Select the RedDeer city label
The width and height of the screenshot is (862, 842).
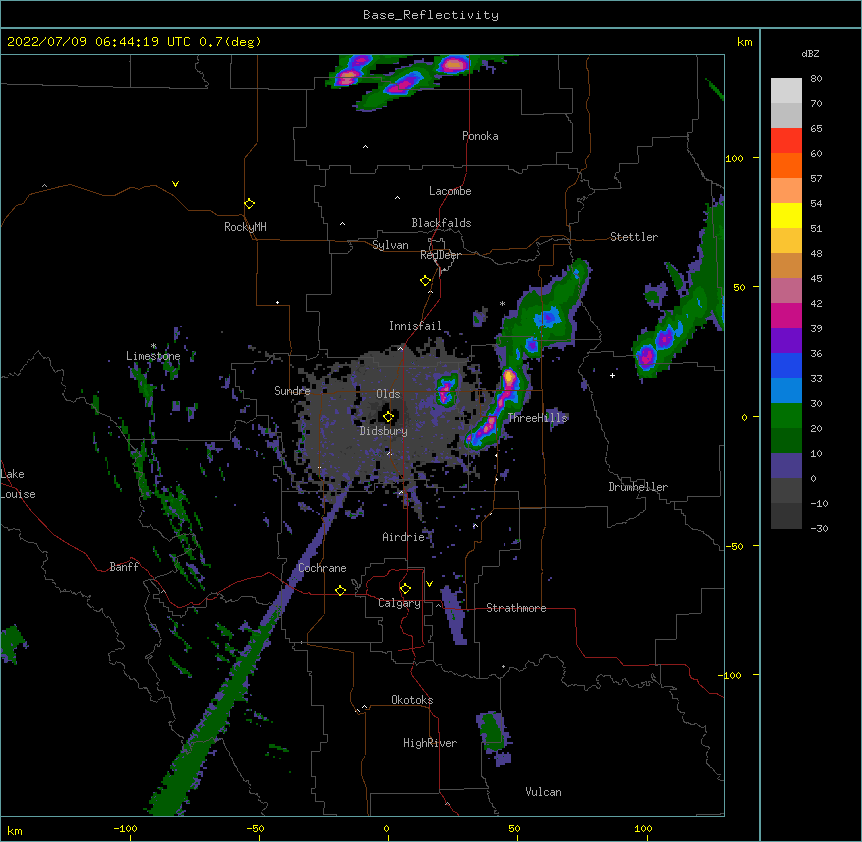click(x=440, y=255)
